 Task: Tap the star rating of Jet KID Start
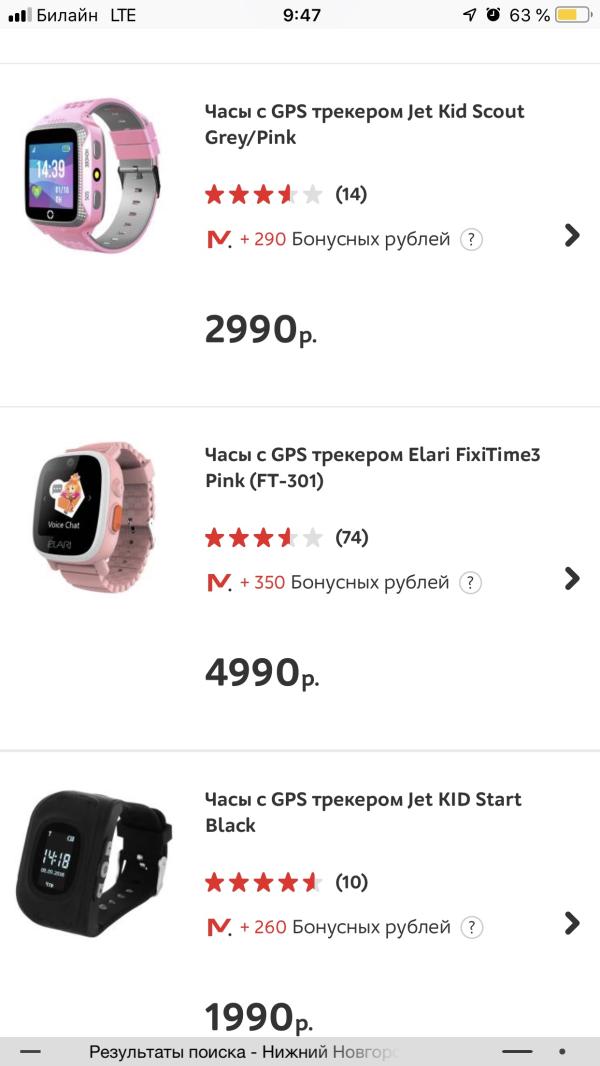[264, 882]
